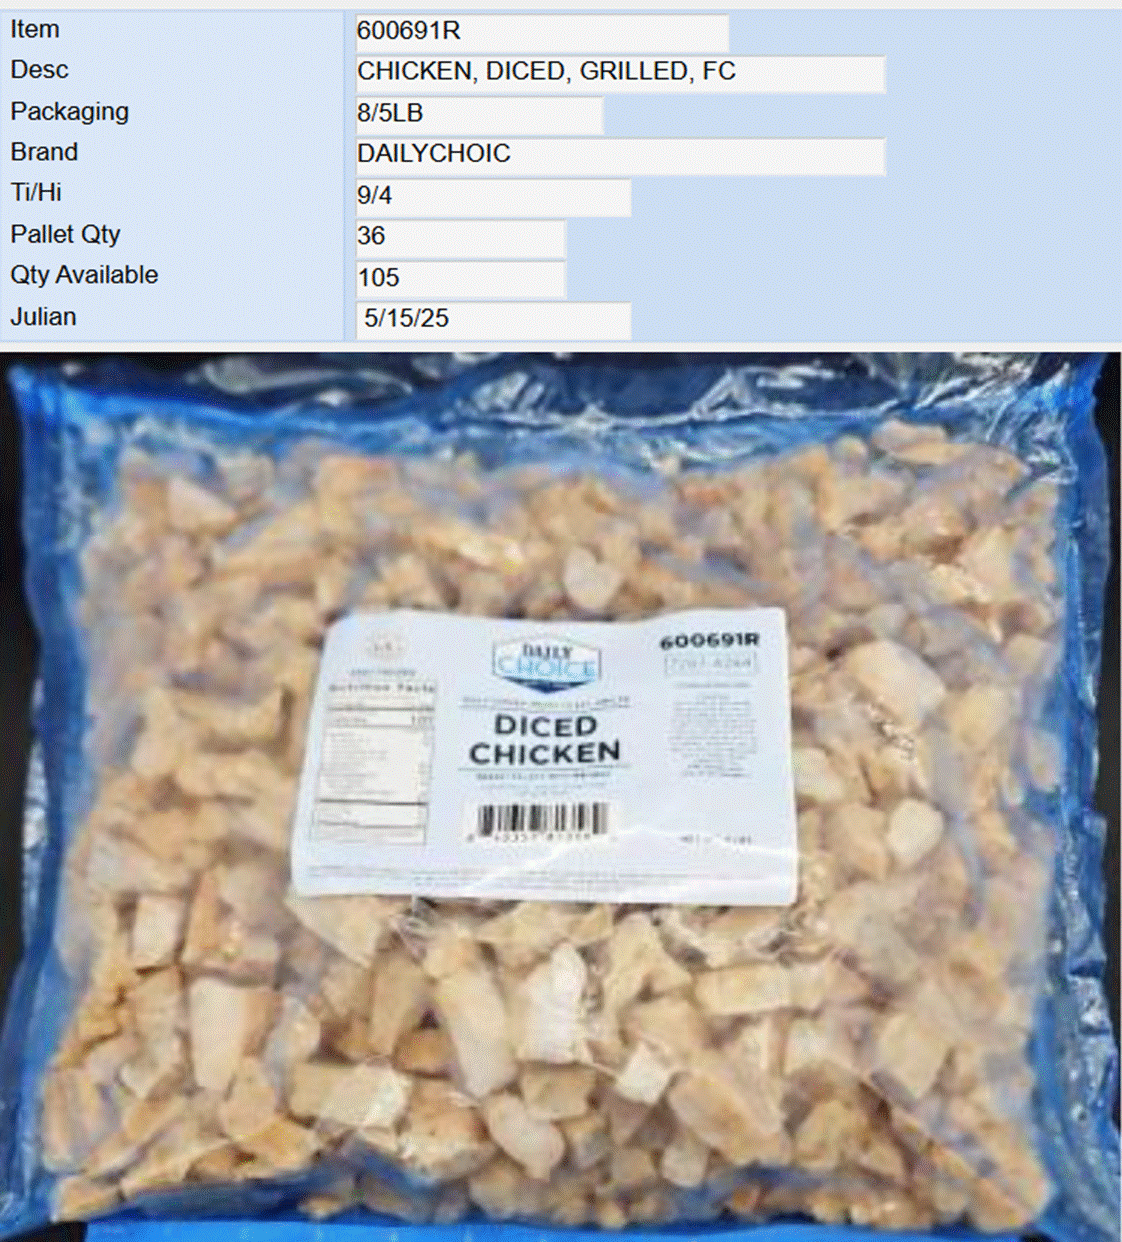Click the Julian label
Viewport: 1122px width, 1242px height.
point(43,317)
